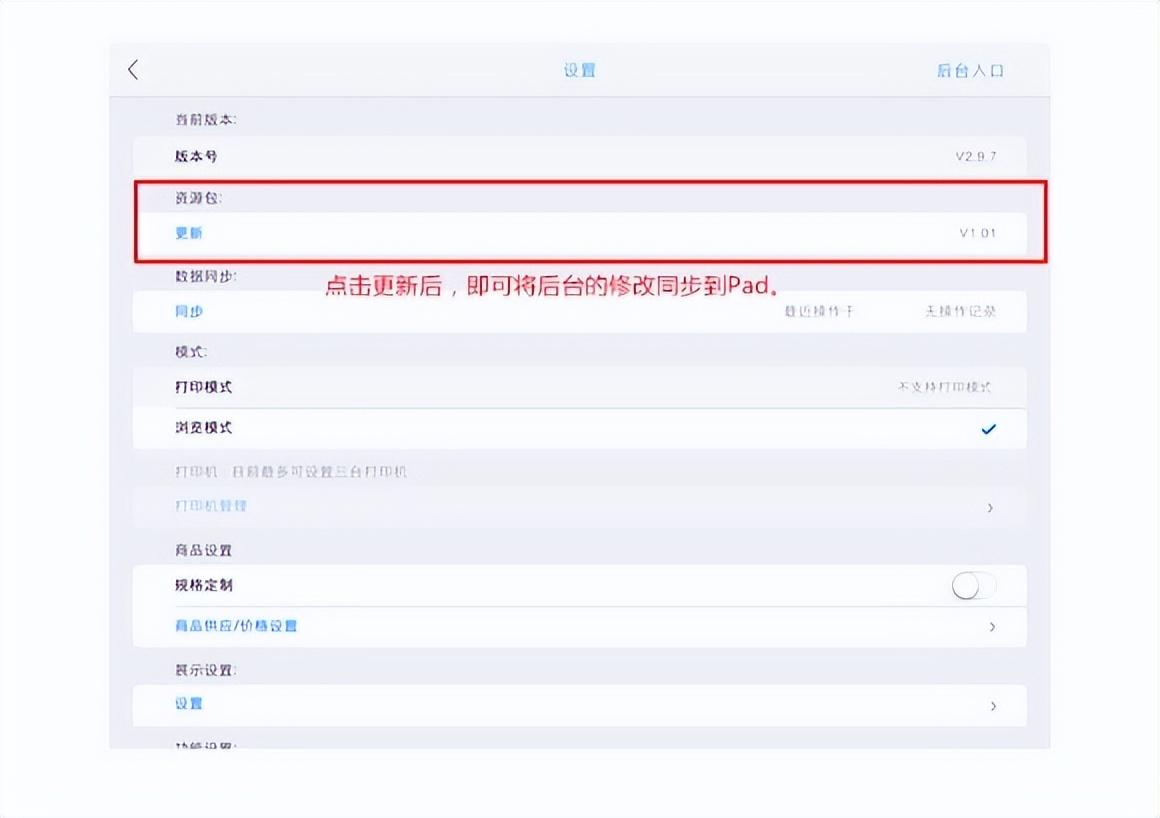
Task: Tap the back arrow to exit settings
Action: (x=133, y=69)
